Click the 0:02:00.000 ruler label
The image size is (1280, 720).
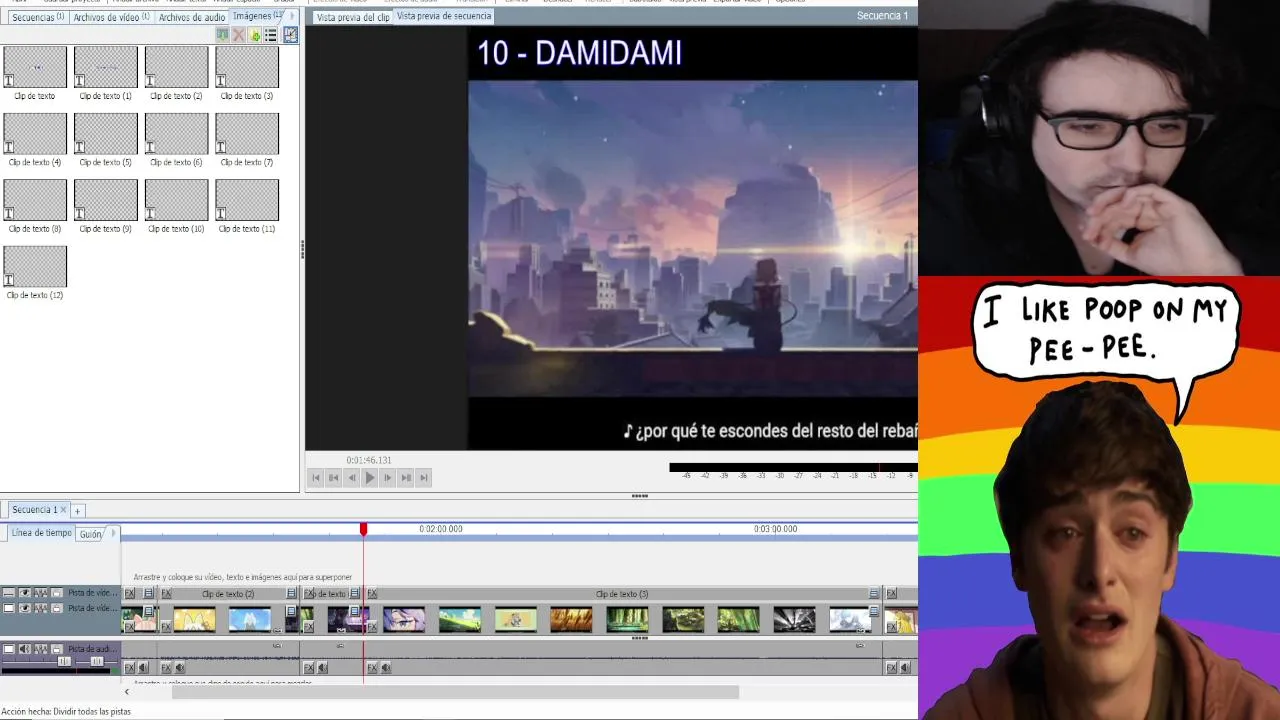(440, 528)
